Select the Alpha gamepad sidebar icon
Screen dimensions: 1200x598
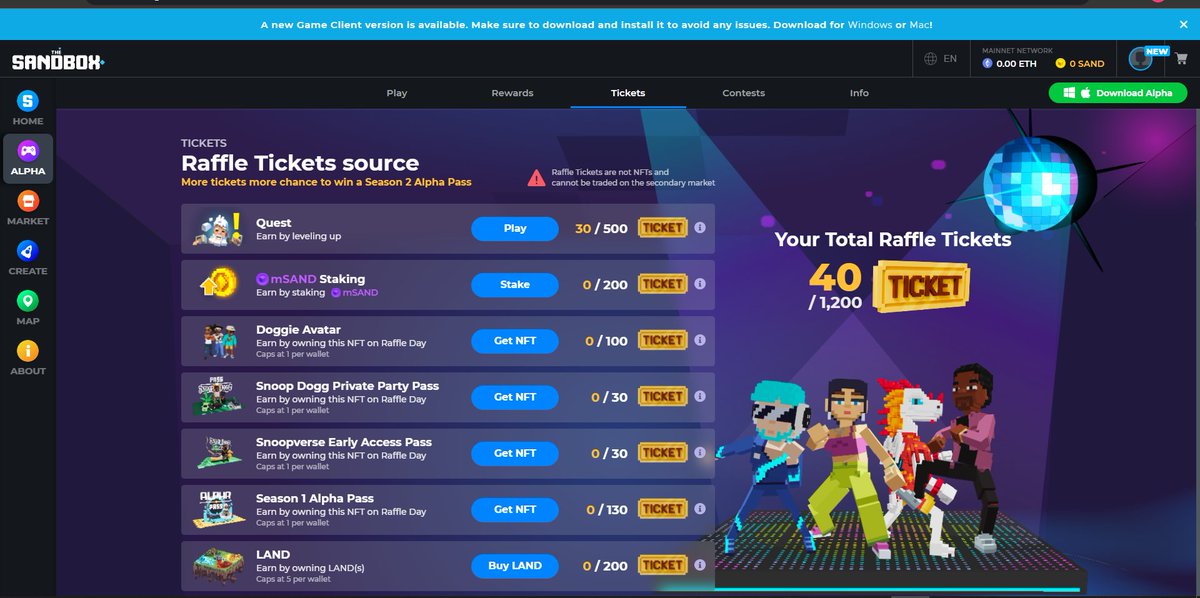coord(28,151)
